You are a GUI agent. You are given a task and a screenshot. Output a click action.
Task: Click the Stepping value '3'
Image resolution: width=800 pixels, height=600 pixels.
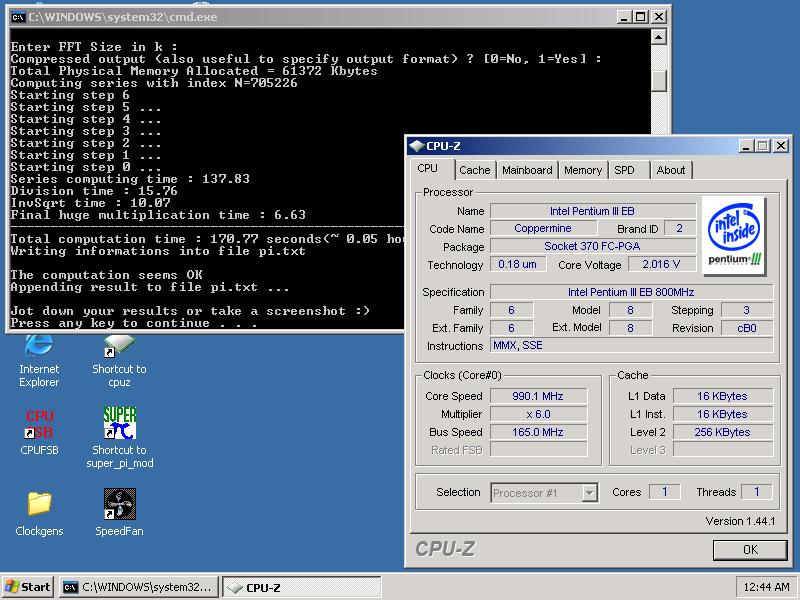point(747,310)
